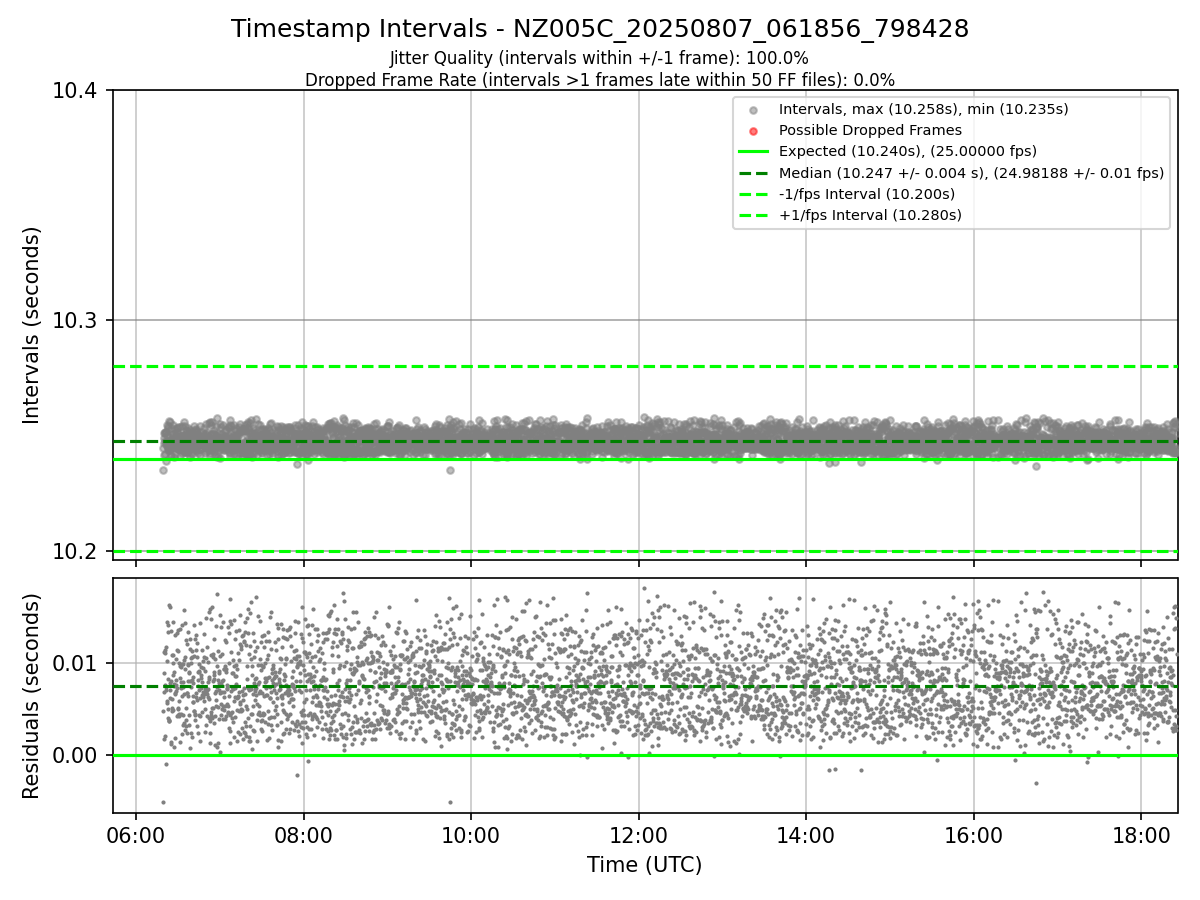This screenshot has width=1200, height=900.
Task: Click the gray dot marker beside 'Intervals, max' in legend
Action: 753,110
